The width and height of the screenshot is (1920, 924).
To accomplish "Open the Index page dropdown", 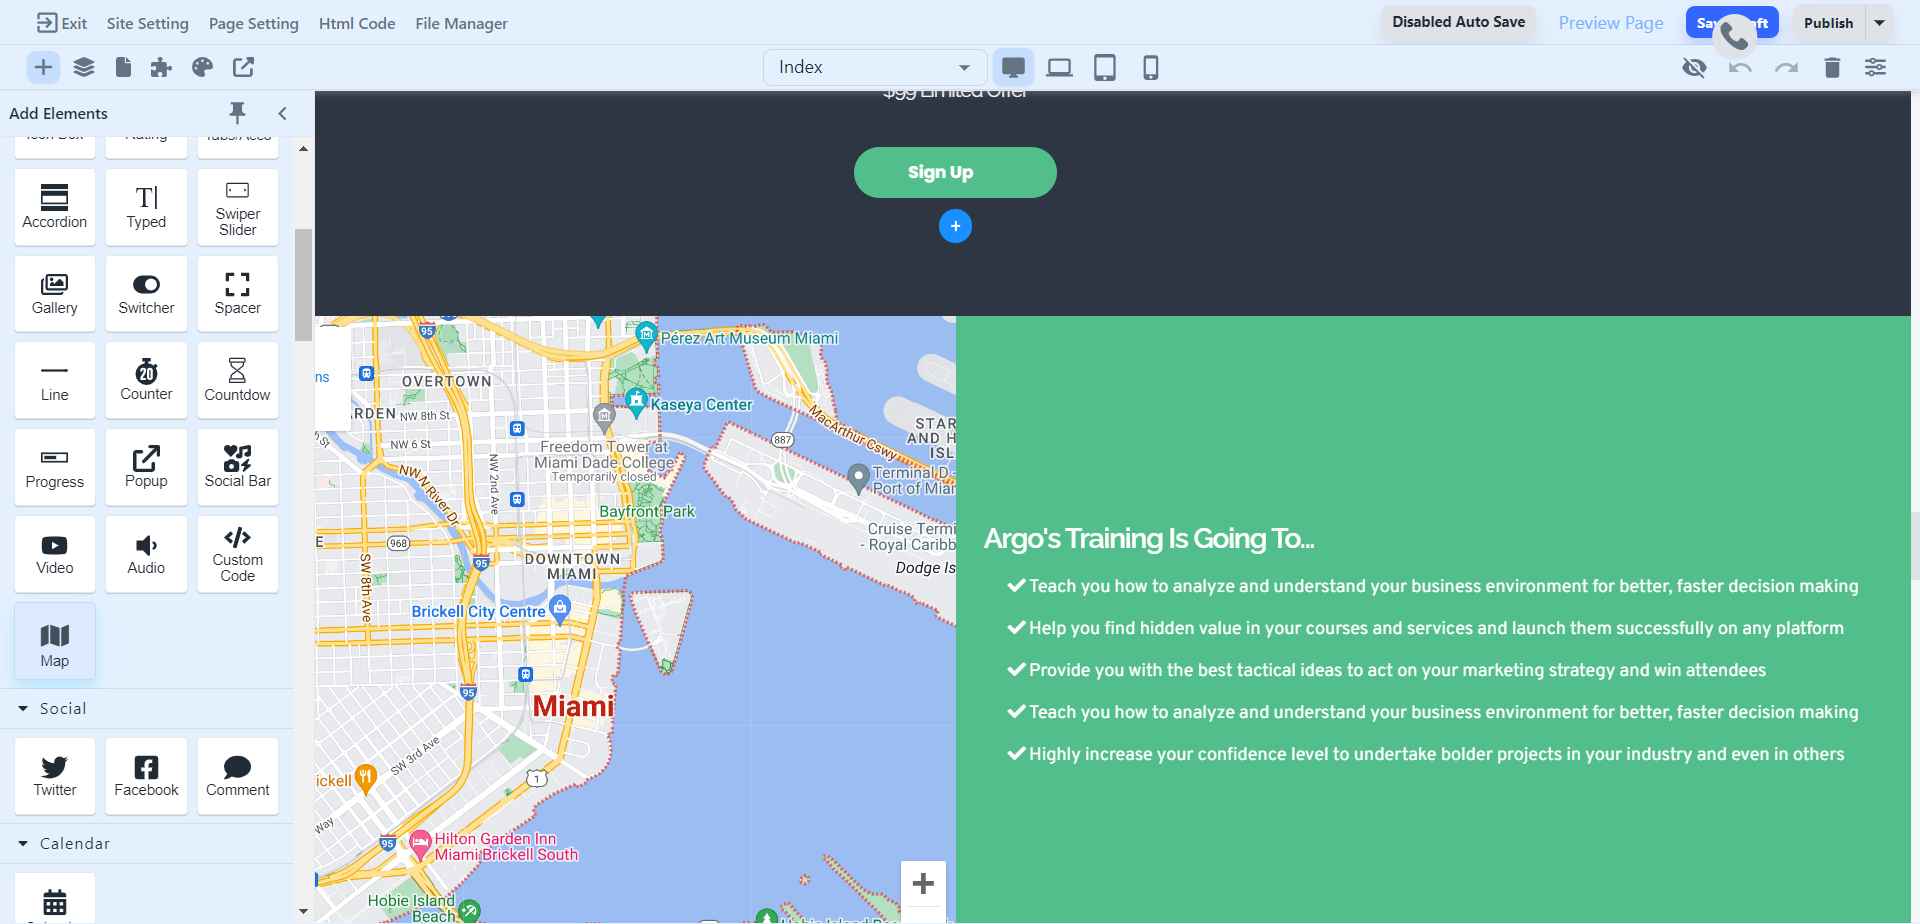I will 873,67.
